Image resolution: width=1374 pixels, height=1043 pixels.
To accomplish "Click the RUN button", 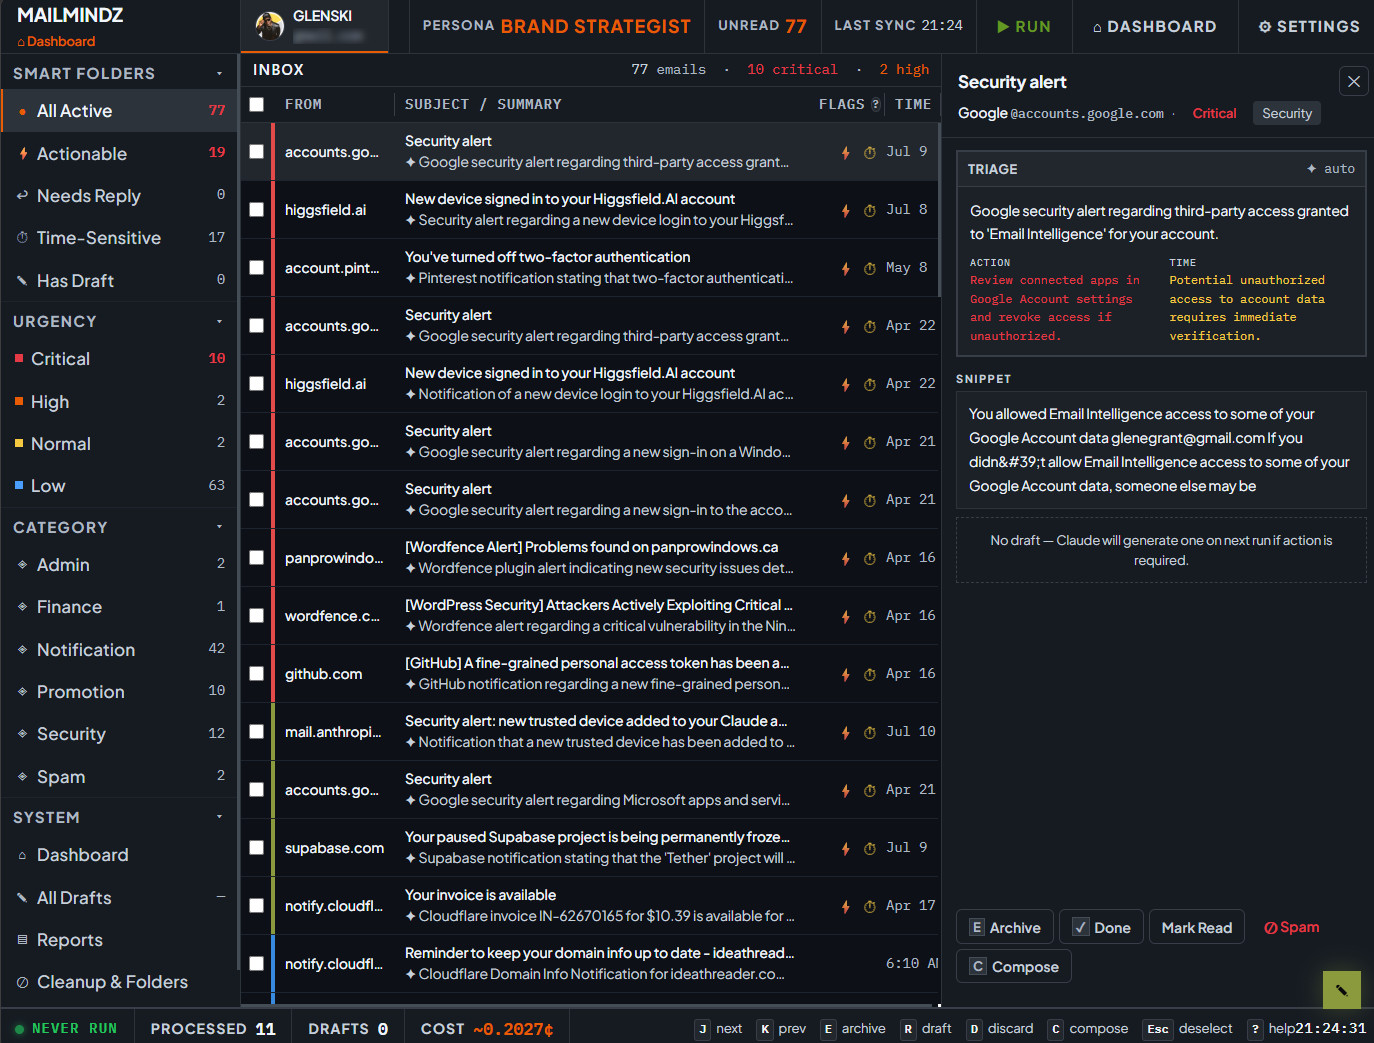I will click(1023, 26).
